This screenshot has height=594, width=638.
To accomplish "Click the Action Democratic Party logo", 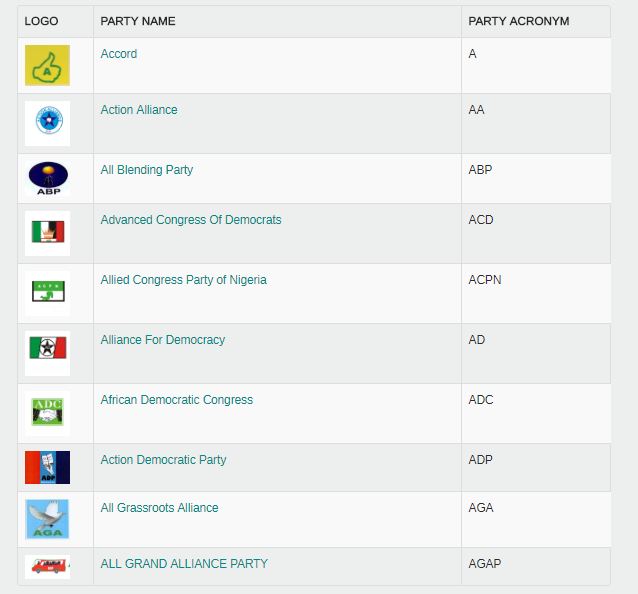I will coord(47,467).
